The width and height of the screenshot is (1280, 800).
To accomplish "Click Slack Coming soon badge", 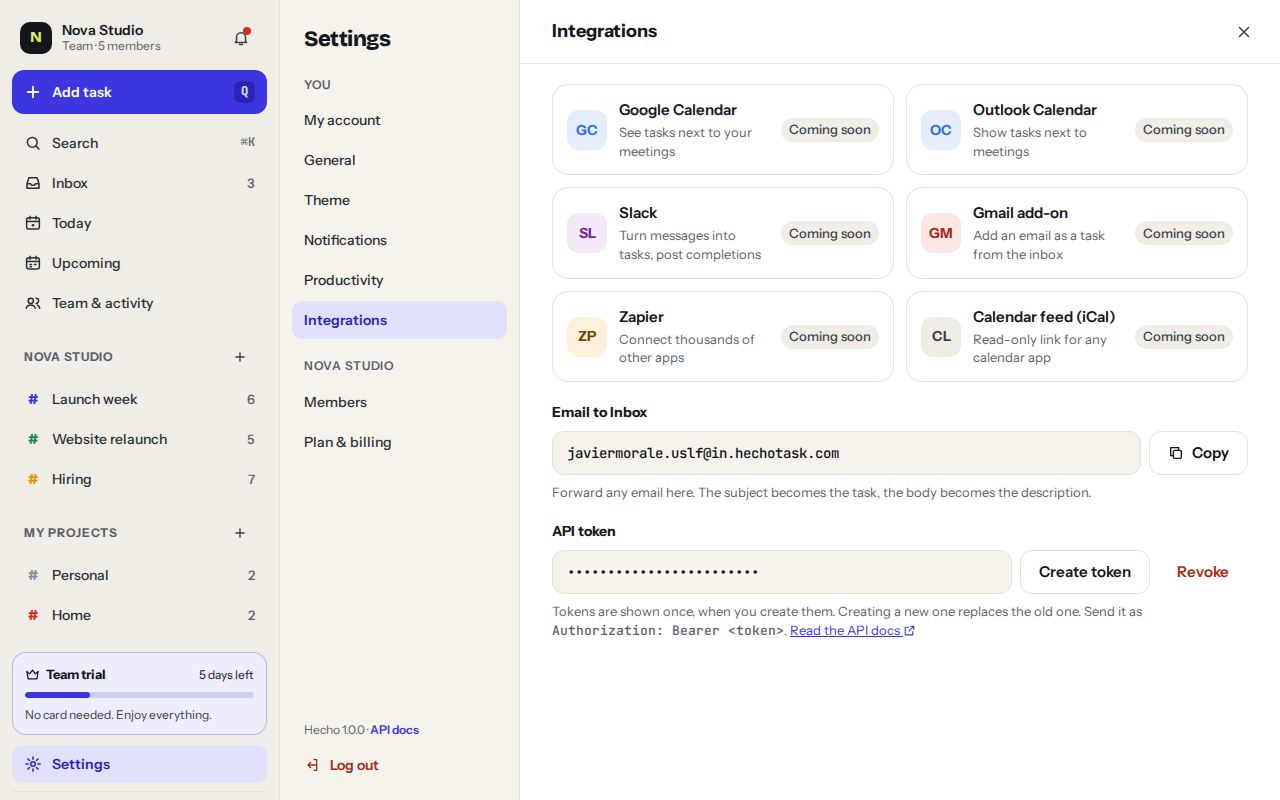I will 830,234.
